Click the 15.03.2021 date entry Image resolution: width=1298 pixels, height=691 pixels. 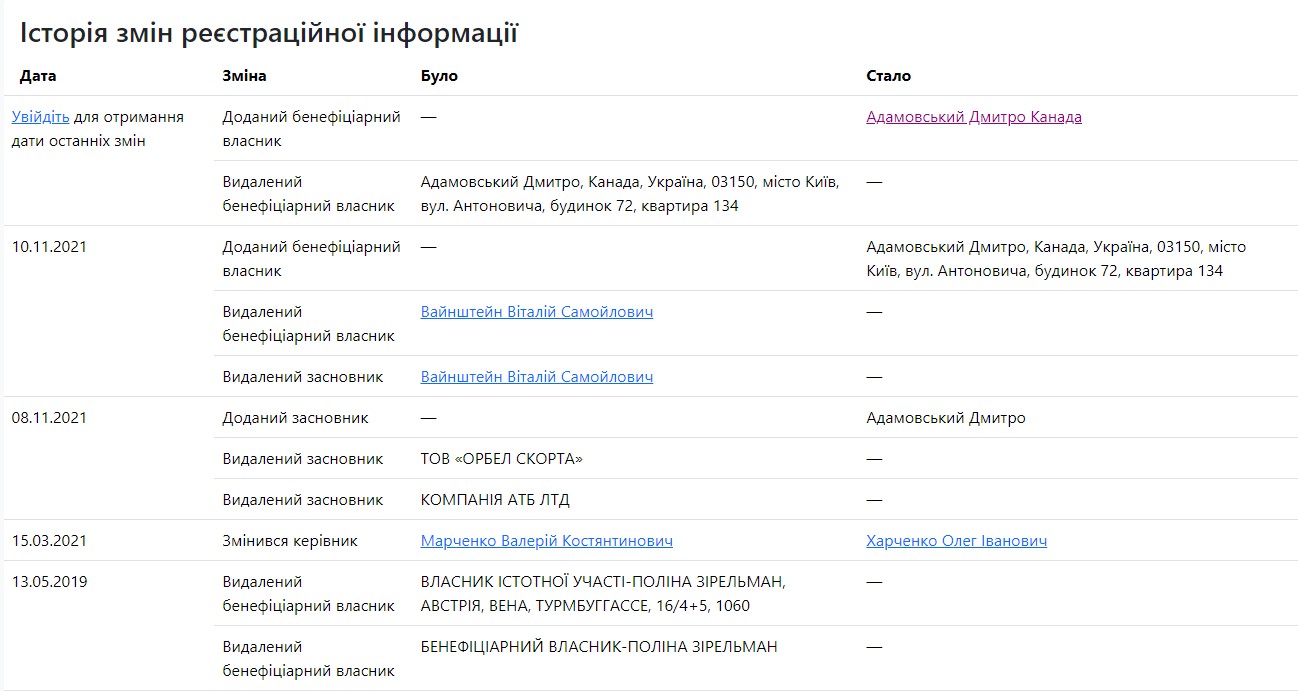pos(49,541)
